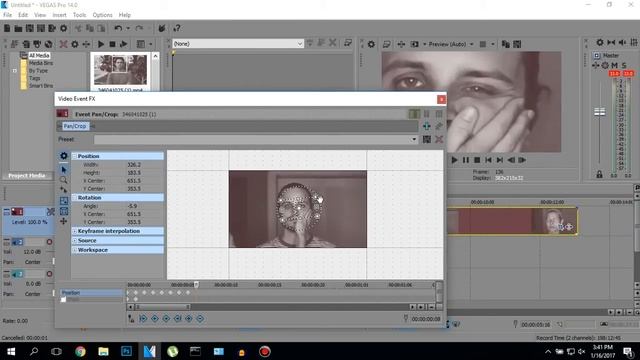Open the Tools menu
This screenshot has width=640, height=360.
[79, 15]
